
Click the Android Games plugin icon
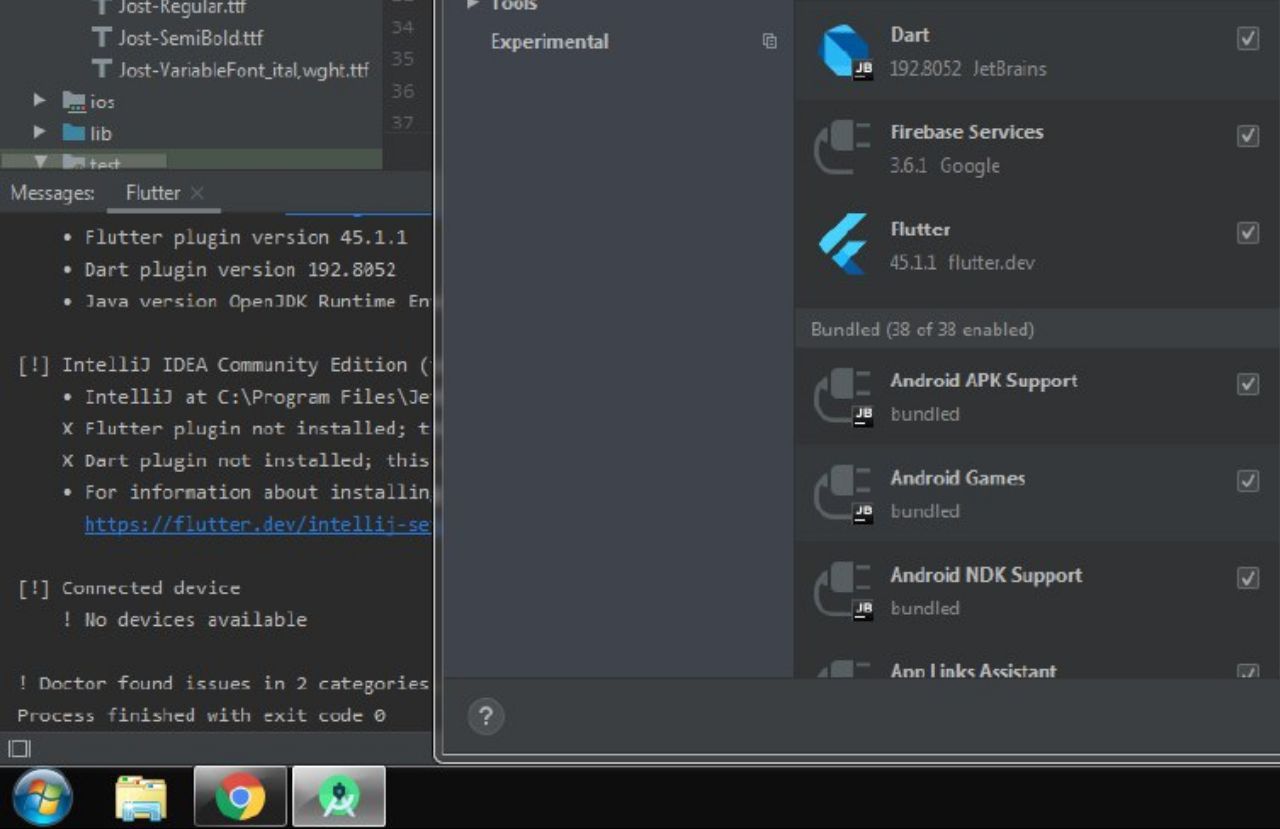tap(845, 494)
